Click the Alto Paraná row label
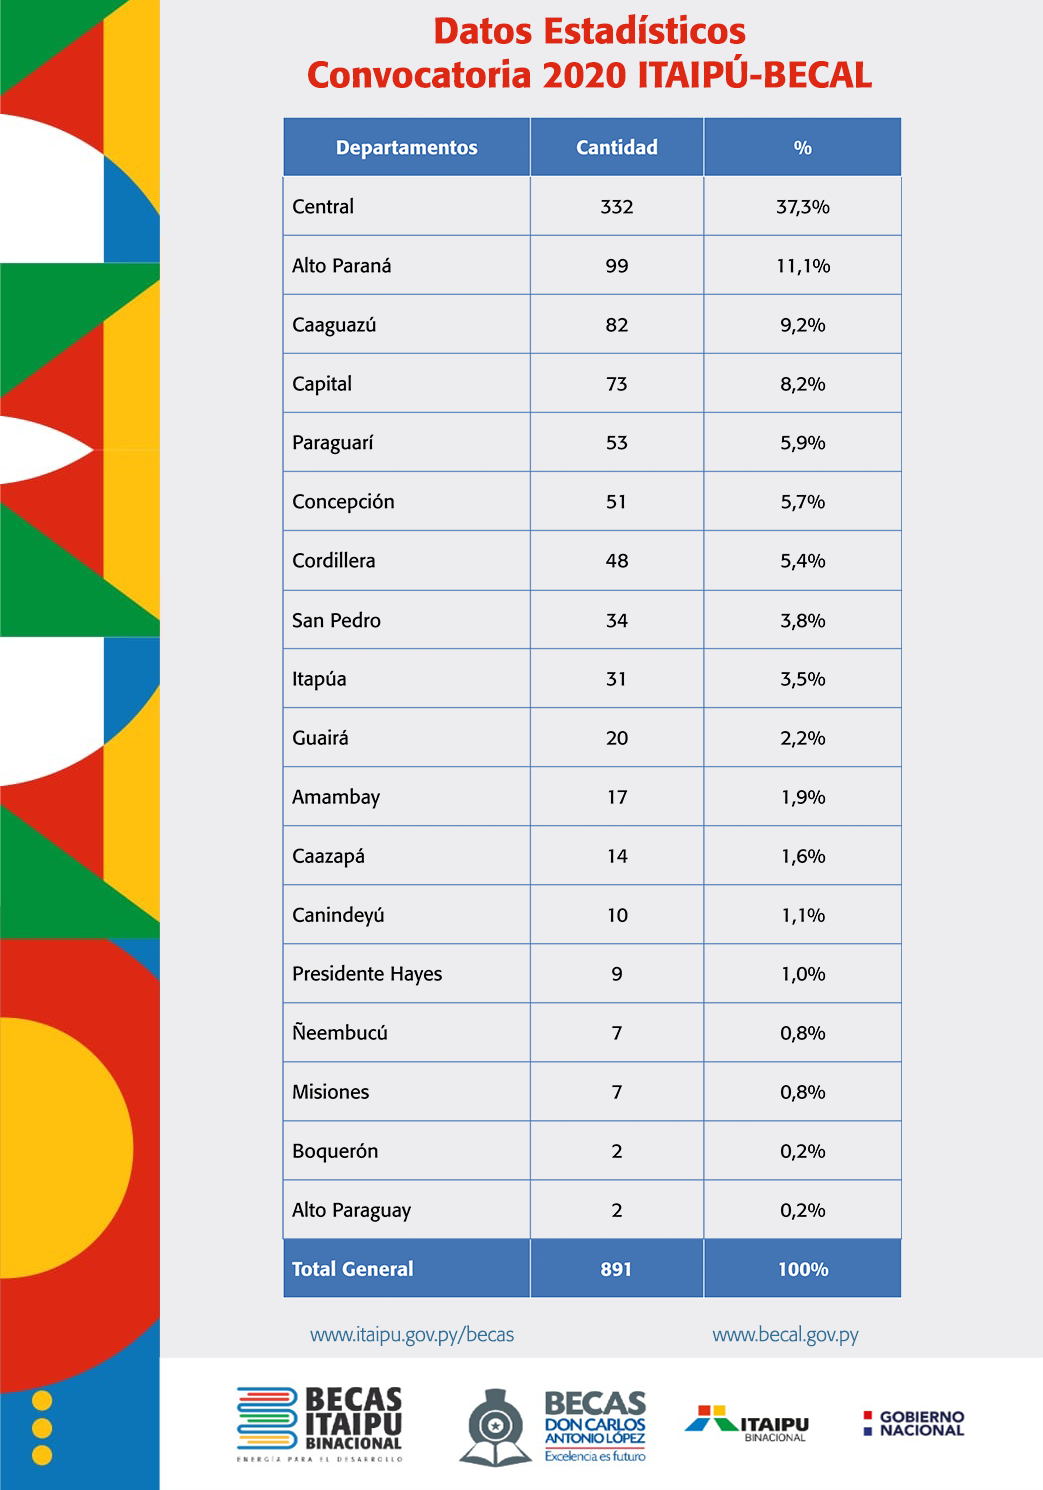The image size is (1043, 1490). (x=342, y=266)
